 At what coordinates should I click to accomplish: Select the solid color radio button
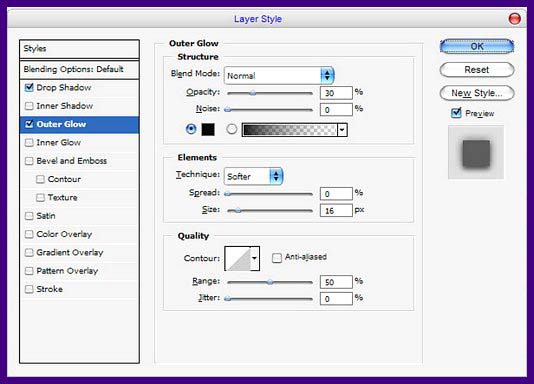click(191, 129)
